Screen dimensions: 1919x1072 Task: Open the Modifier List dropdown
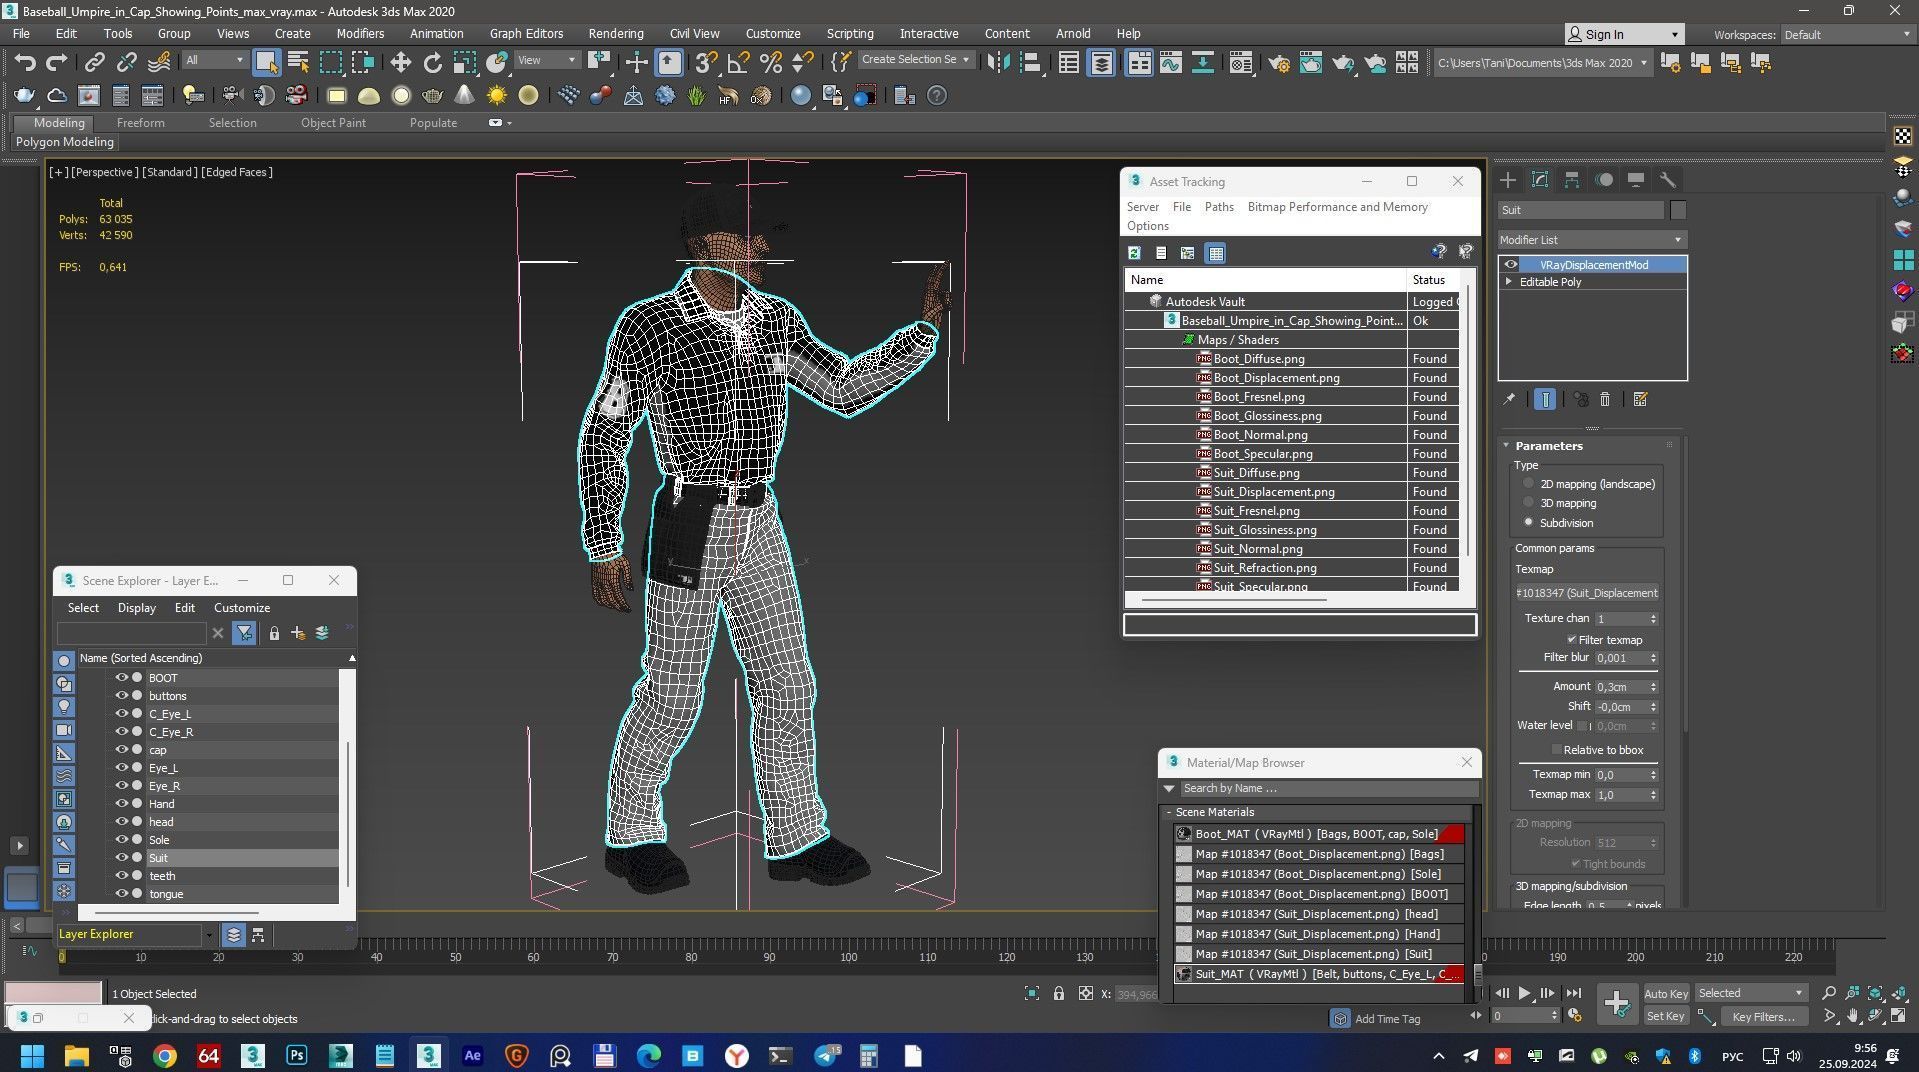pos(1592,240)
